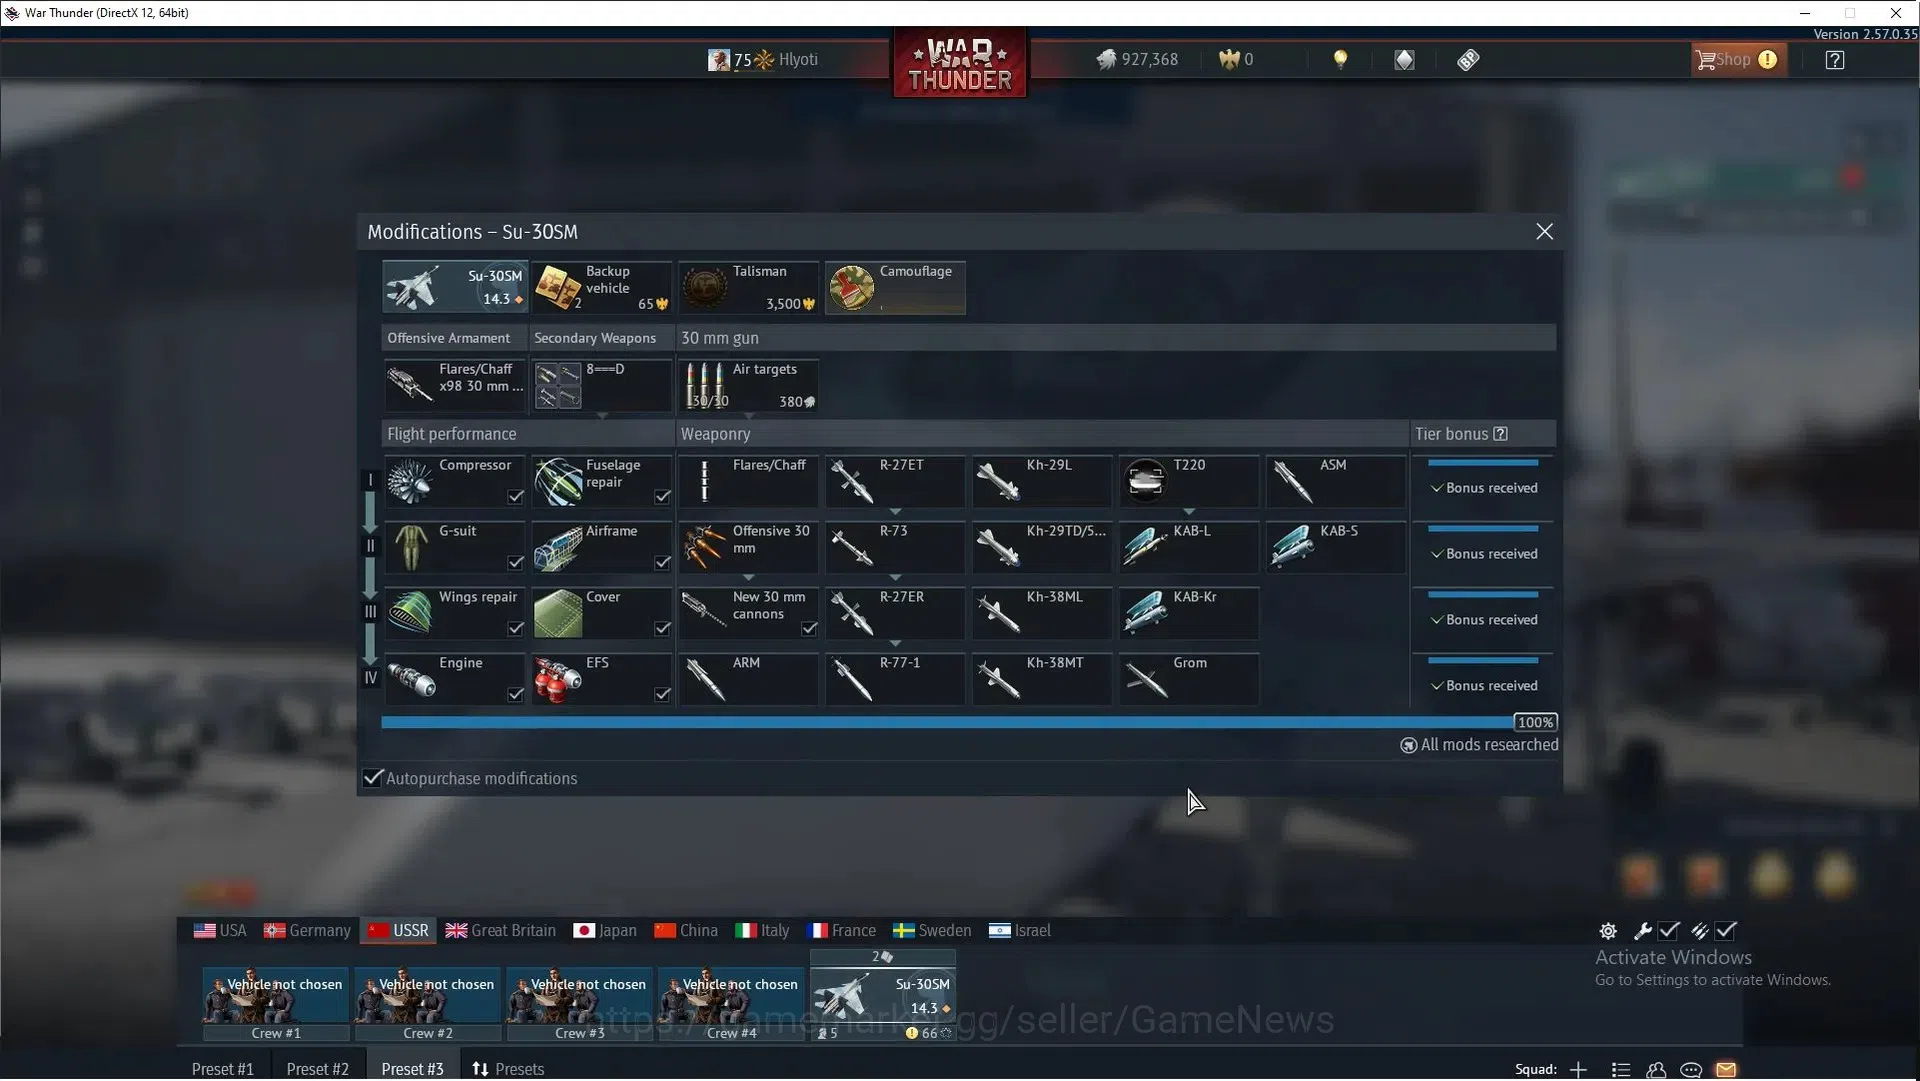Open the Tier bonus help tooltip

point(1500,434)
